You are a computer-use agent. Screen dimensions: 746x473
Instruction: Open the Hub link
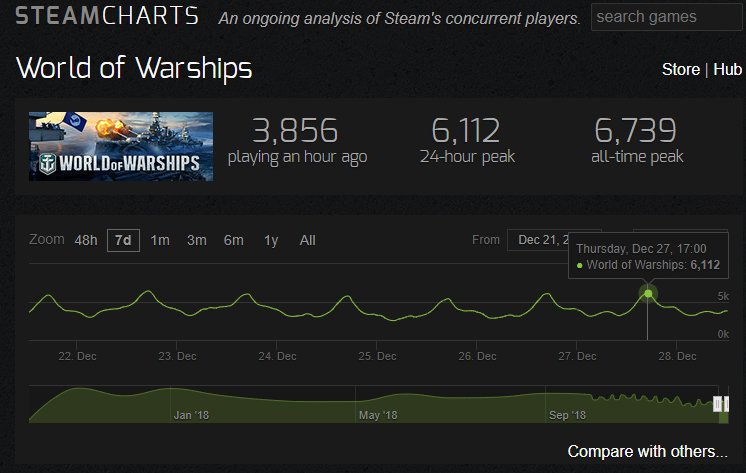point(727,69)
